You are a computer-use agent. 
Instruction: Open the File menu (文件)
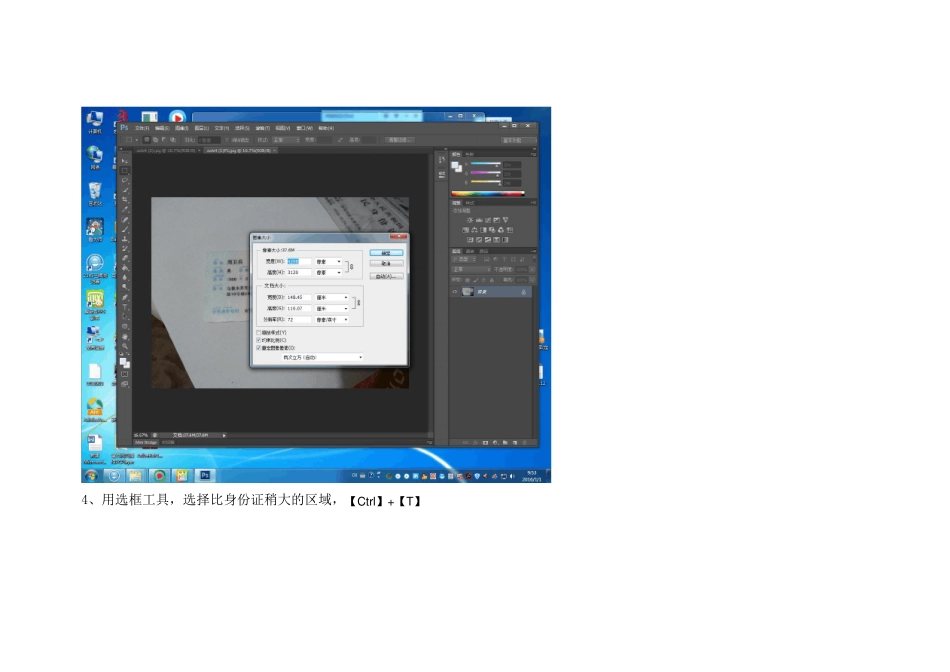click(142, 128)
